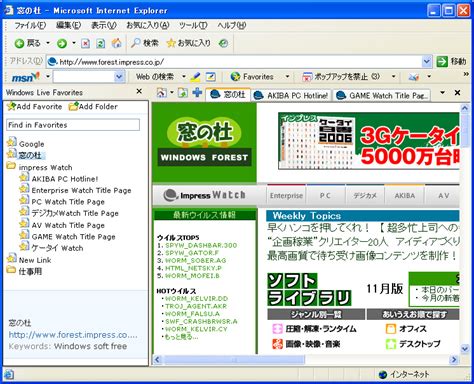474x384 pixels.
Task: Switch to the AKIBA PC Hotline! tab
Action: tap(291, 96)
